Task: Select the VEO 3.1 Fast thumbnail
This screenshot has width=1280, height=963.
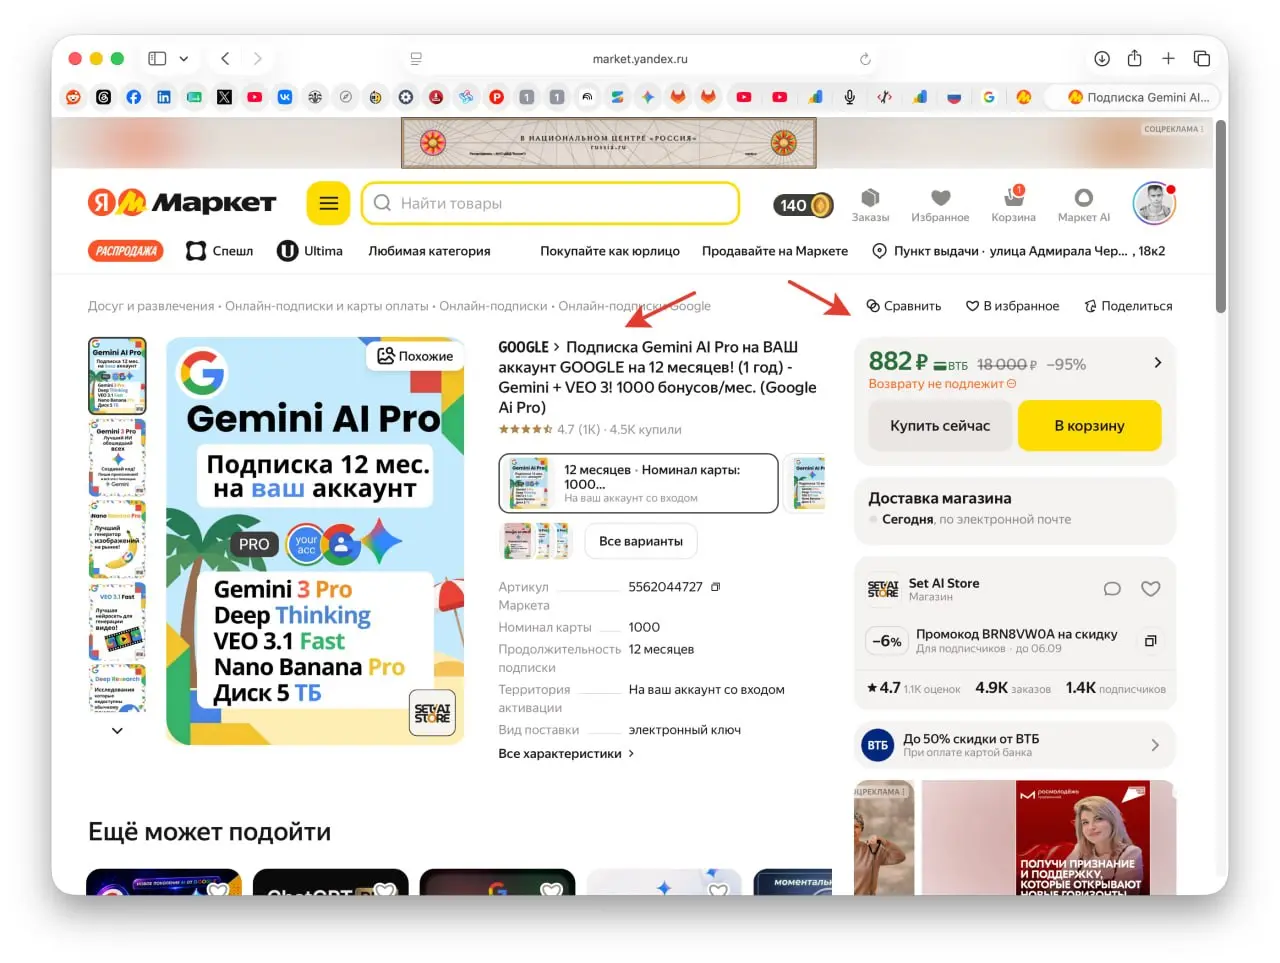Action: (117, 621)
